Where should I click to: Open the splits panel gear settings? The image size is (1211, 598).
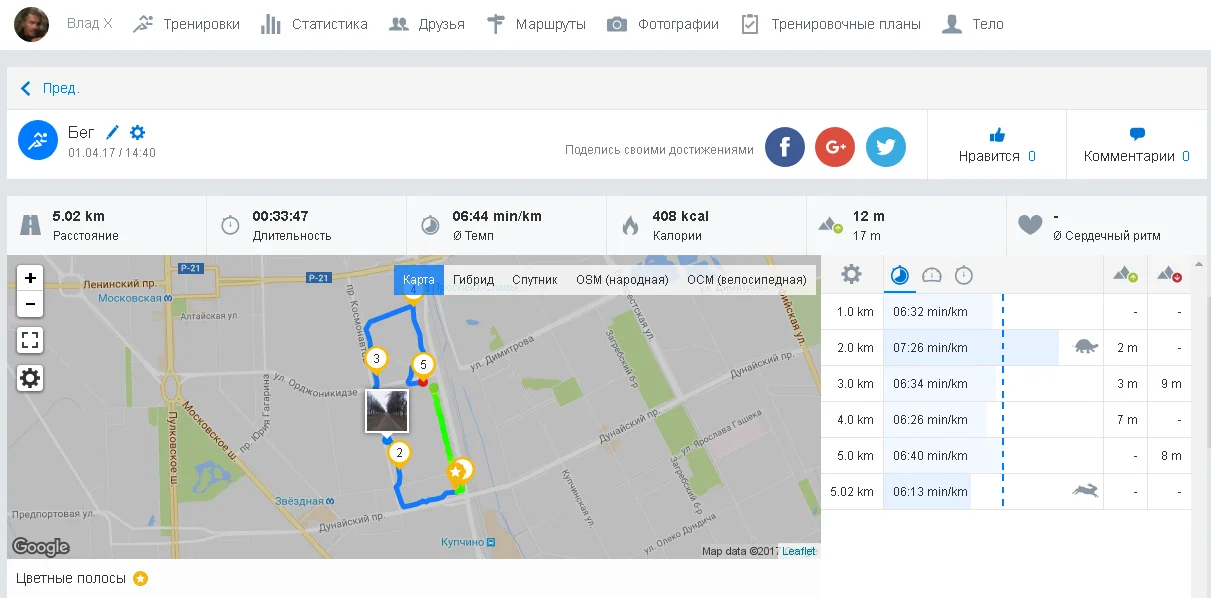[x=853, y=275]
